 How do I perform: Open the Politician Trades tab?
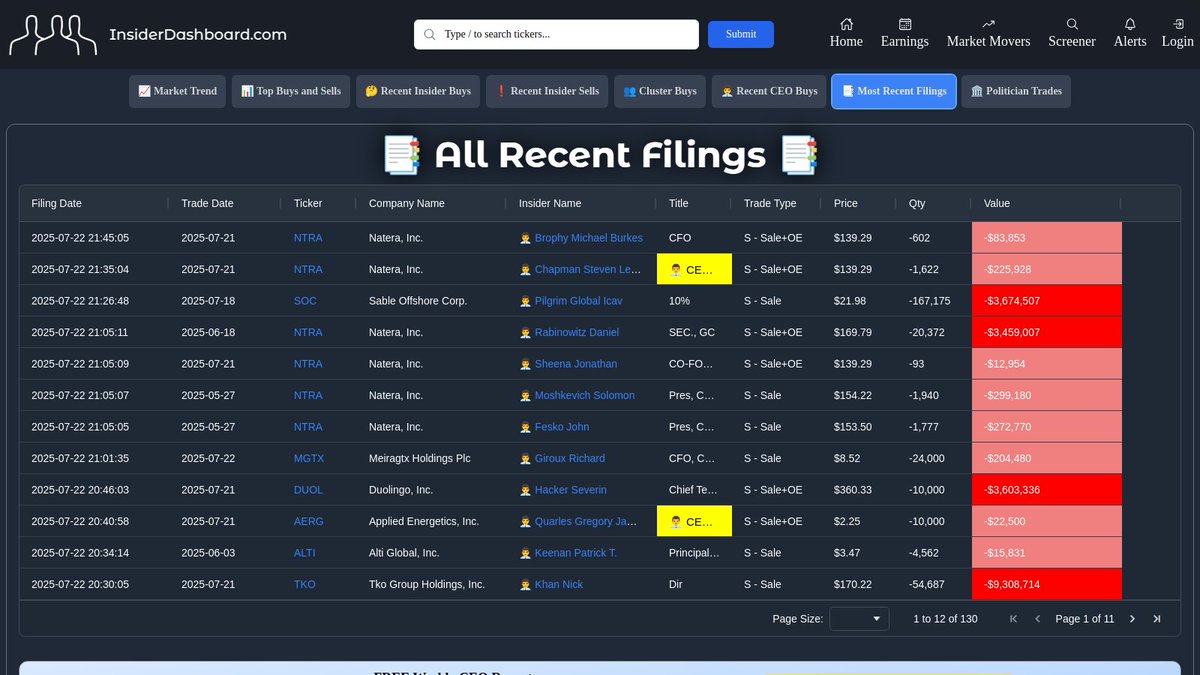point(1016,91)
